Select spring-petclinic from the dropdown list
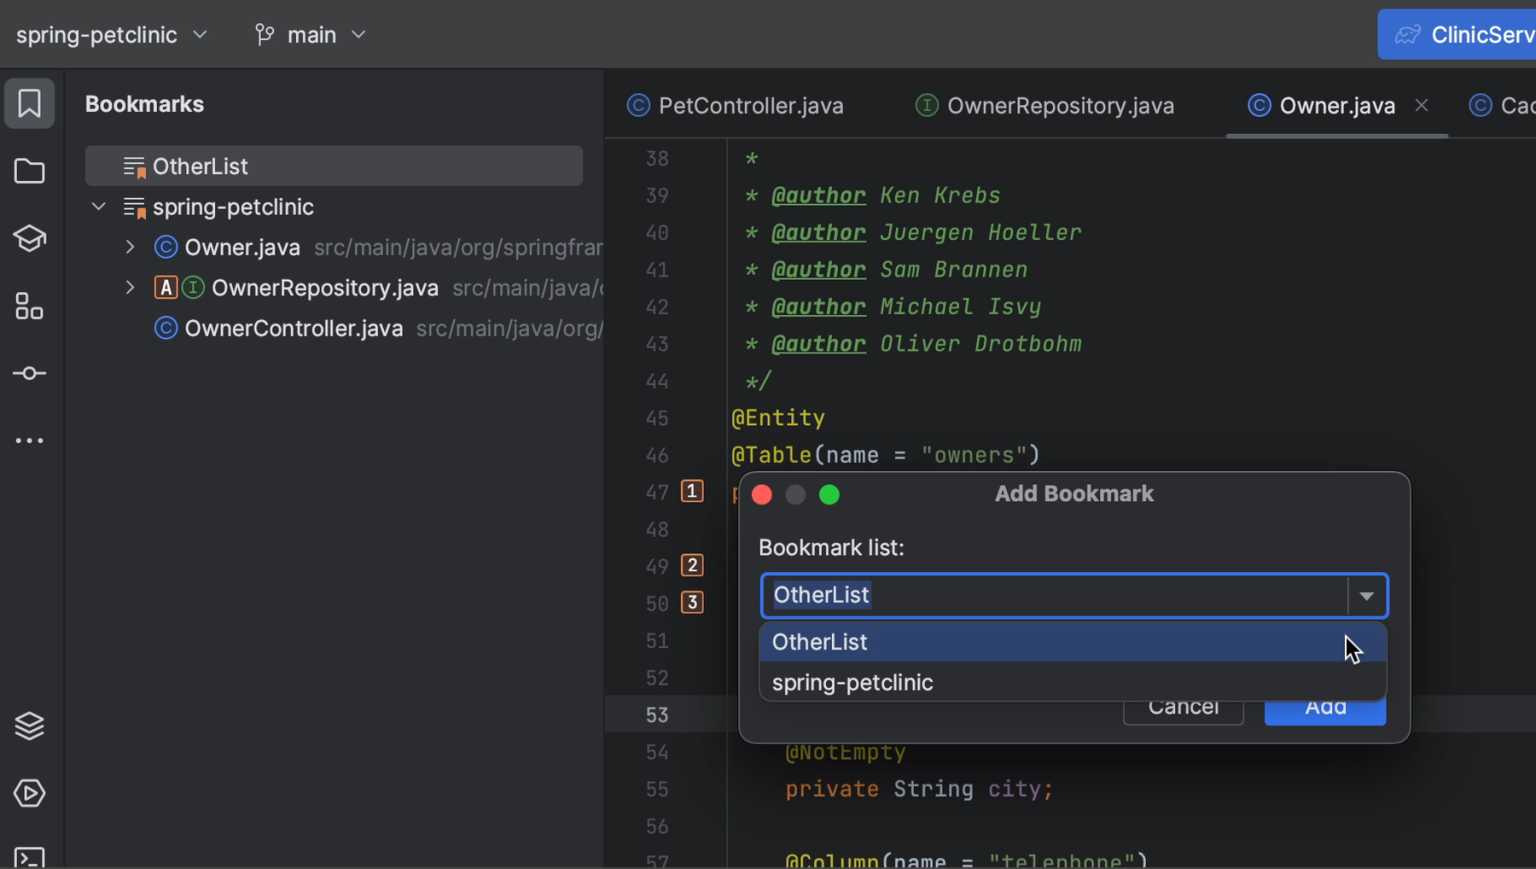 (x=852, y=682)
